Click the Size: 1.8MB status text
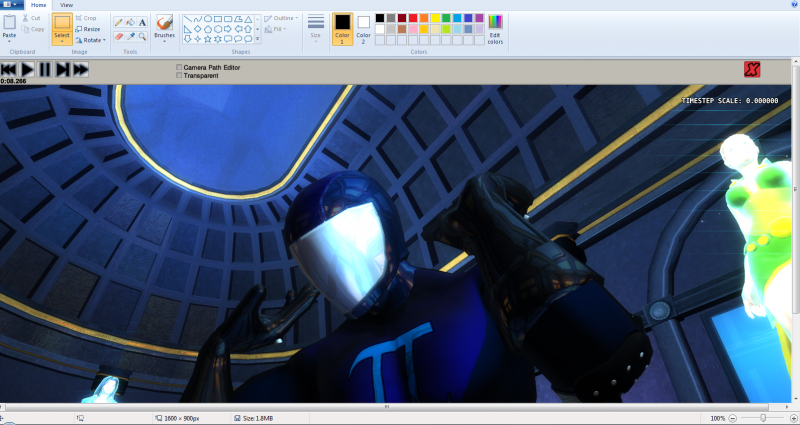Image resolution: width=800 pixels, height=425 pixels. click(x=258, y=418)
